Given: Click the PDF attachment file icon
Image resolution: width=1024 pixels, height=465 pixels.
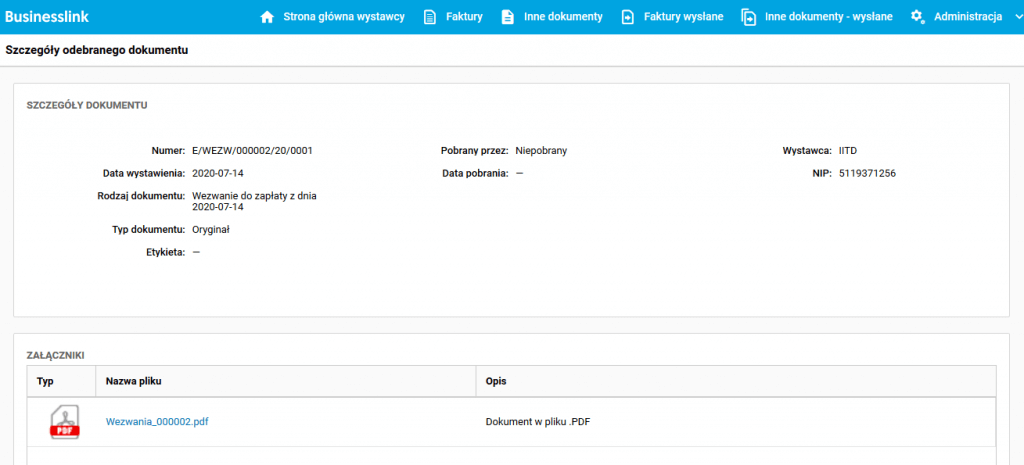Looking at the screenshot, I should click(65, 421).
